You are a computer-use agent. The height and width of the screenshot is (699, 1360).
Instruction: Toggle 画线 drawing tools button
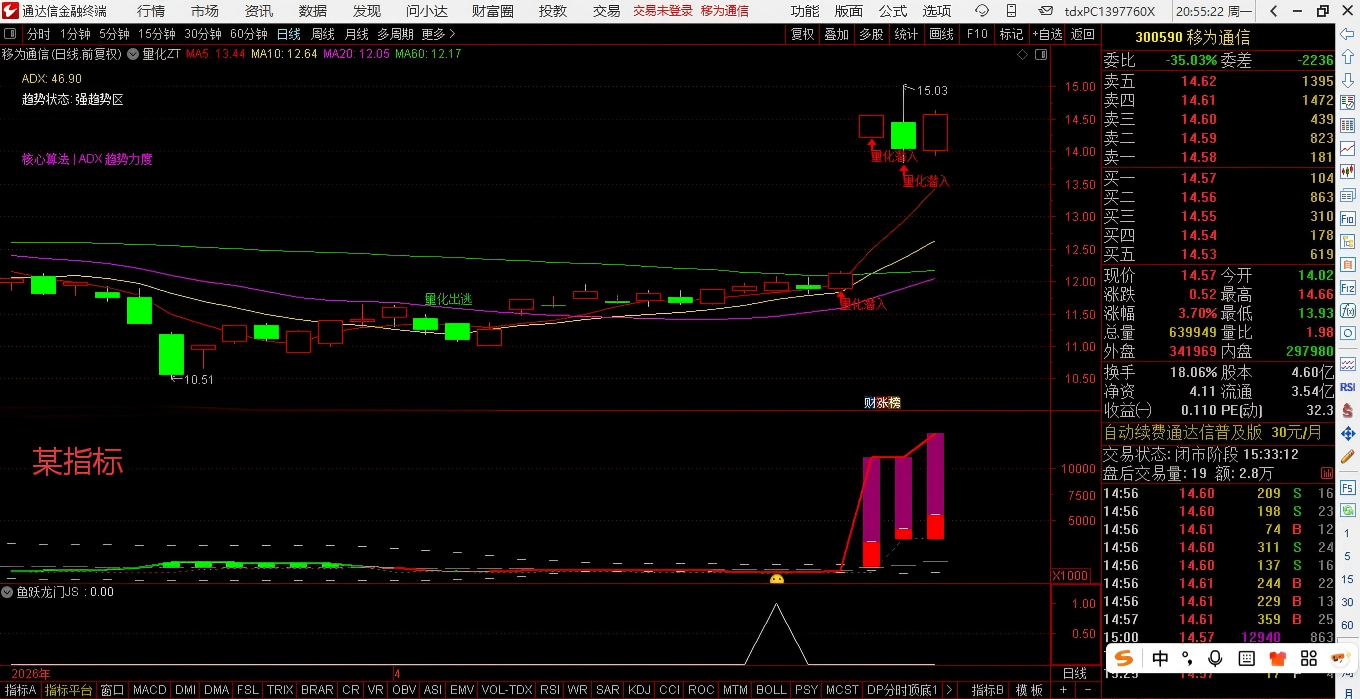tap(941, 34)
